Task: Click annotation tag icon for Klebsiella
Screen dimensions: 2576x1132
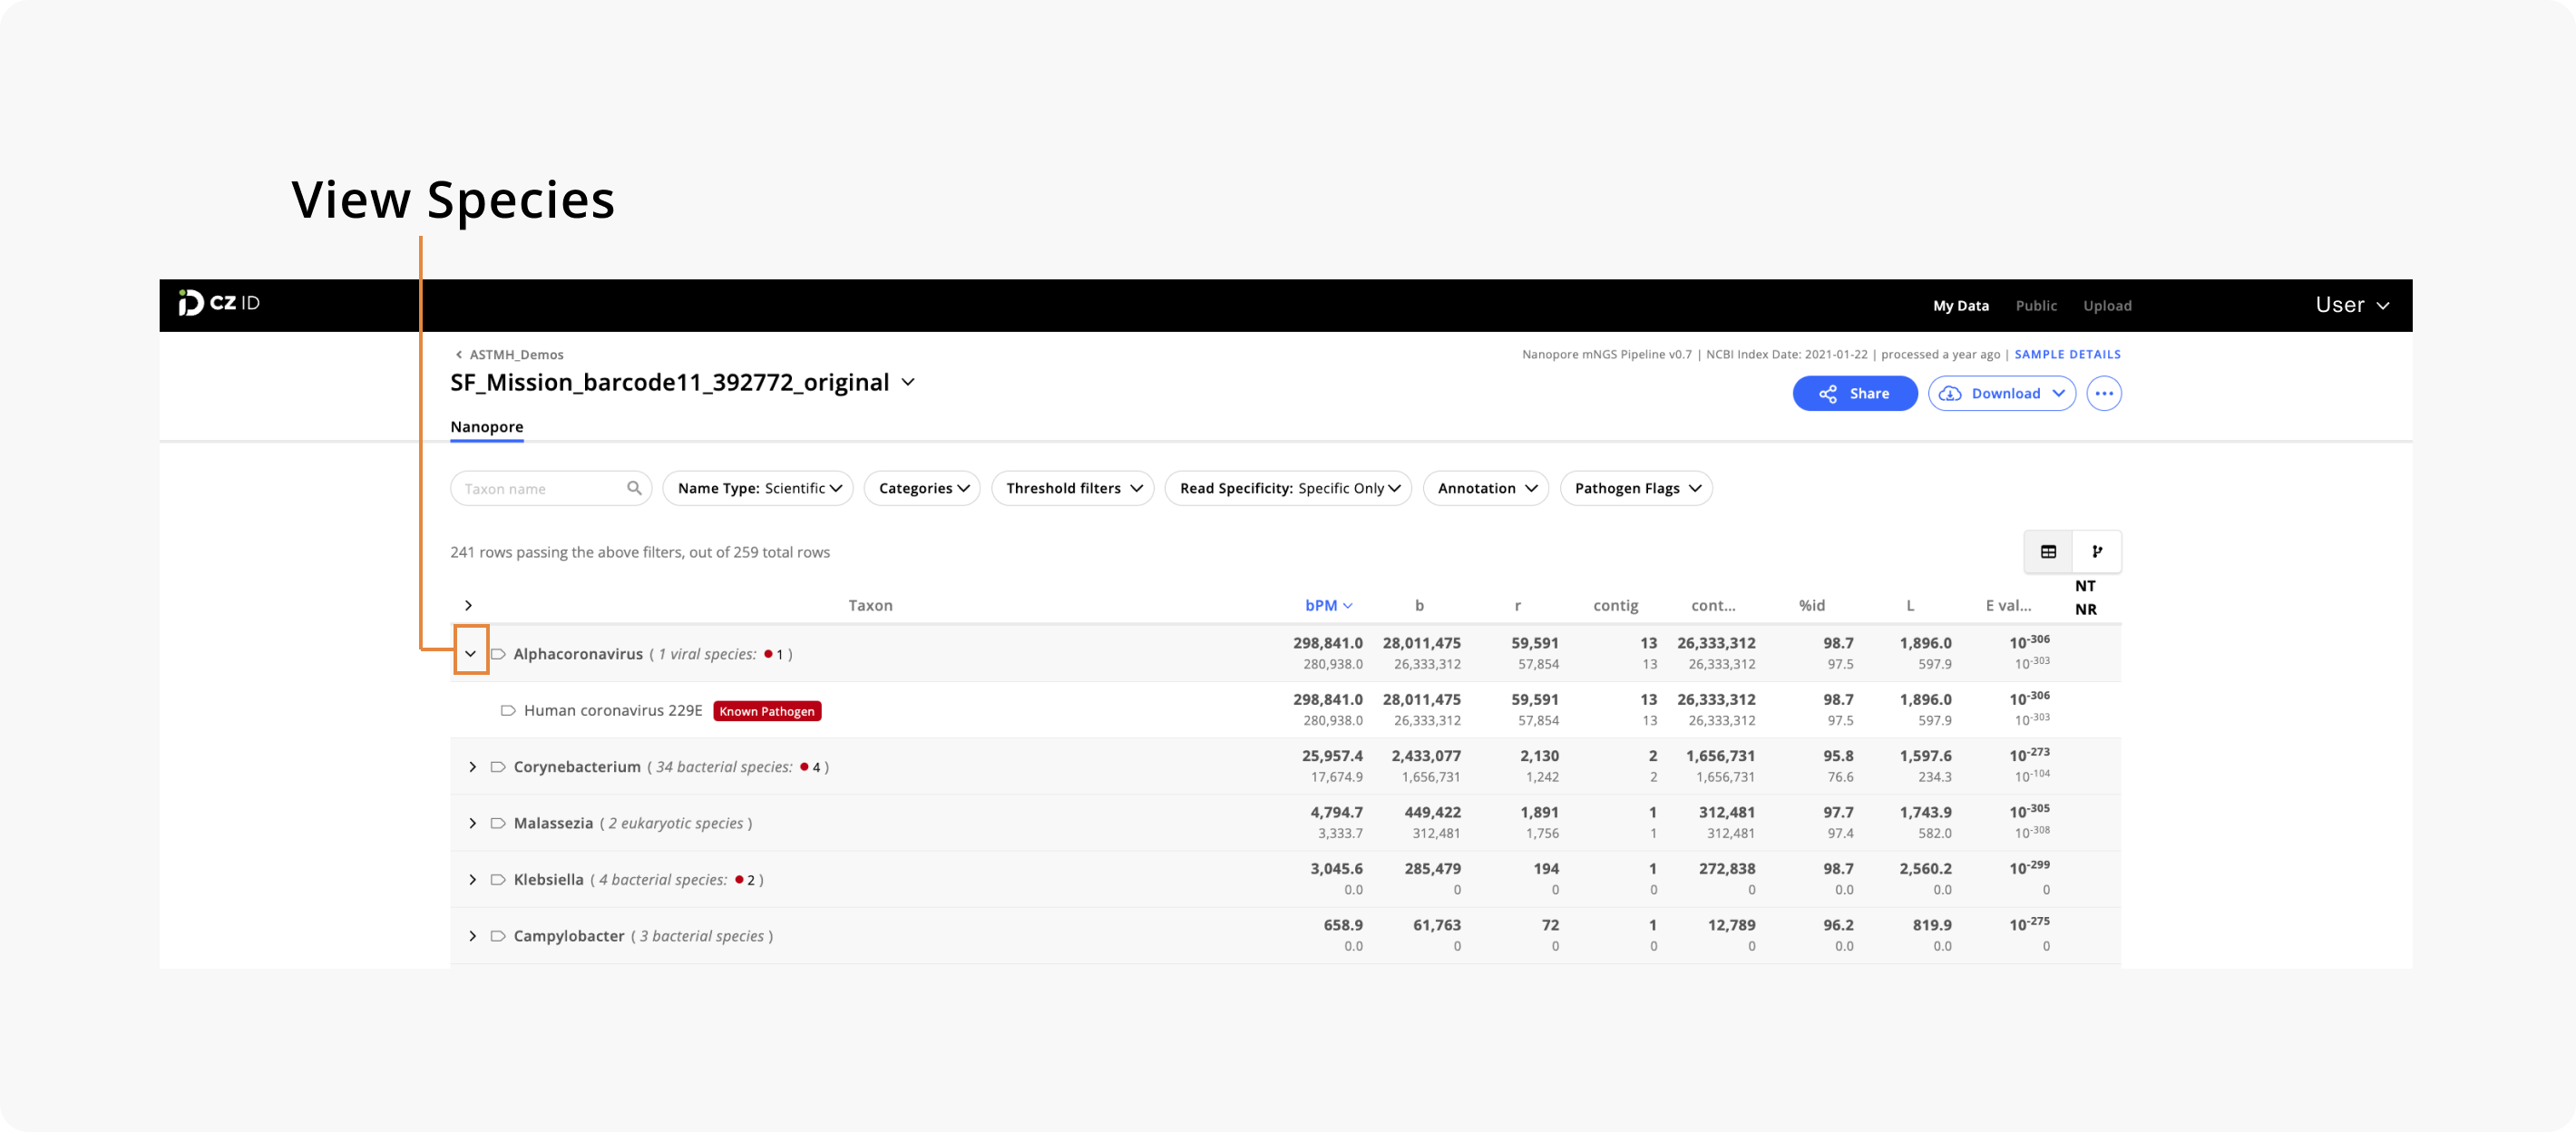Action: coord(498,879)
